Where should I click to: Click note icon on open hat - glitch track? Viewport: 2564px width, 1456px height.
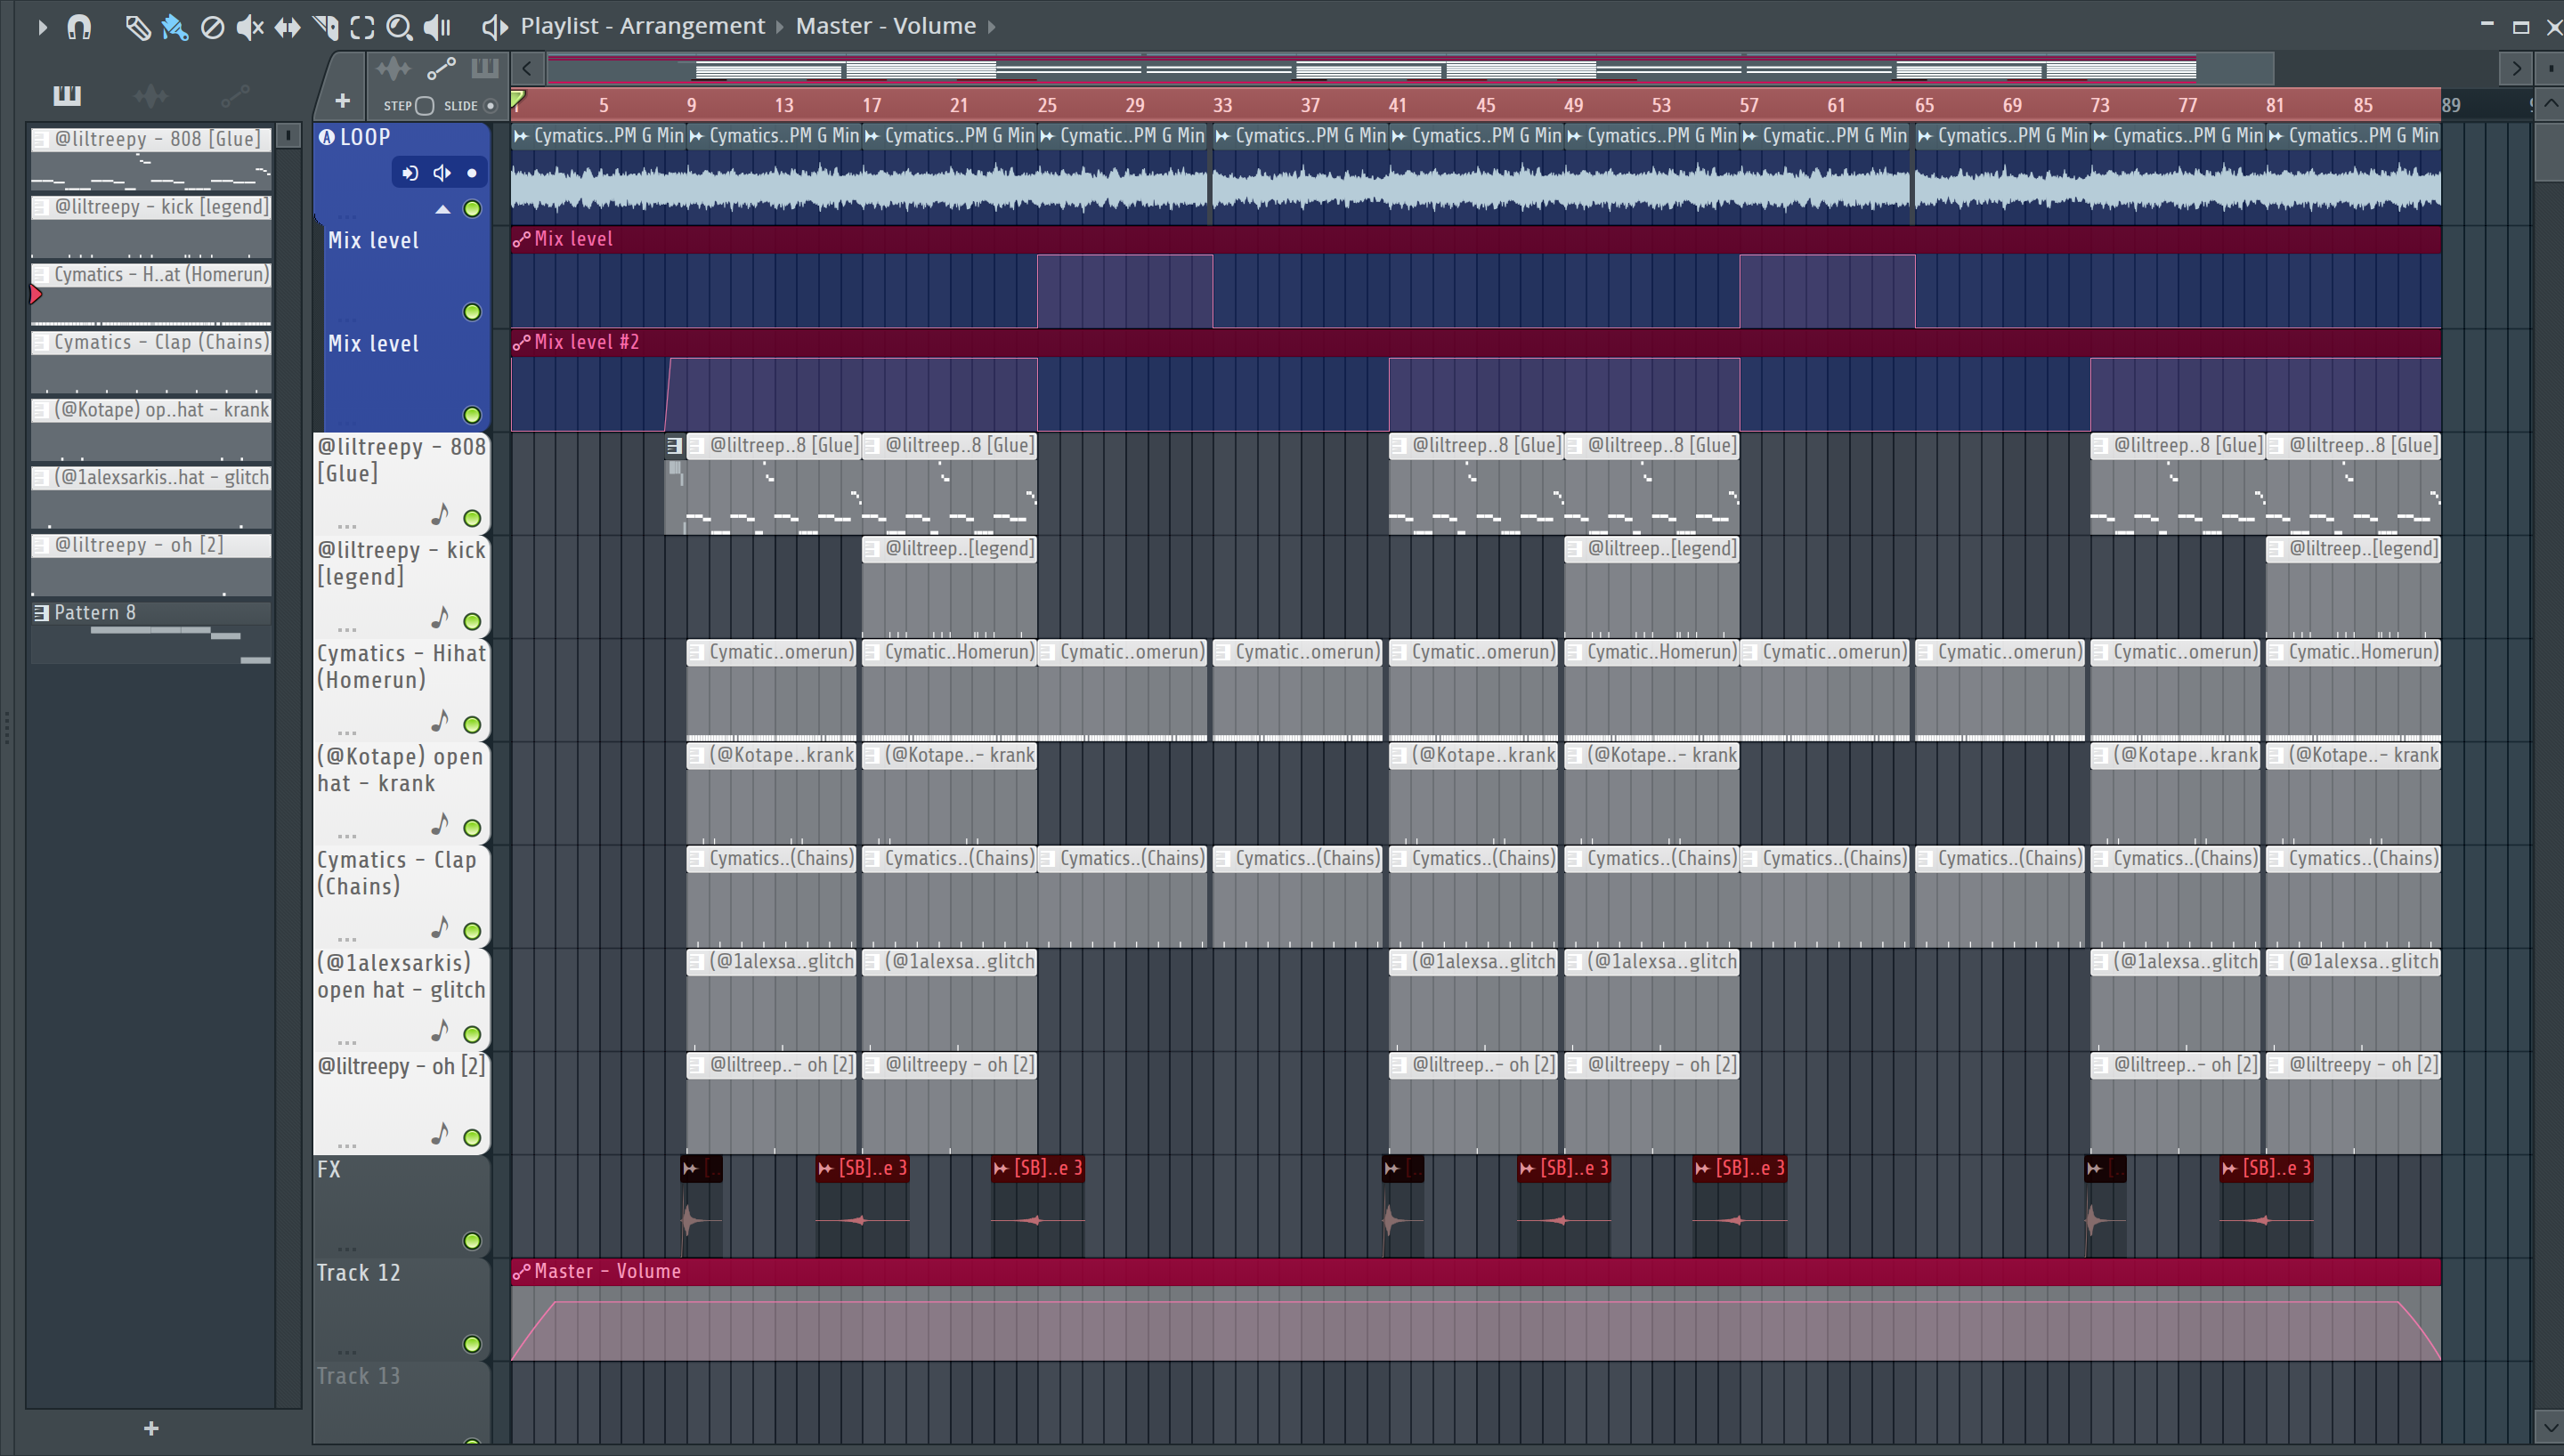[x=439, y=1031]
